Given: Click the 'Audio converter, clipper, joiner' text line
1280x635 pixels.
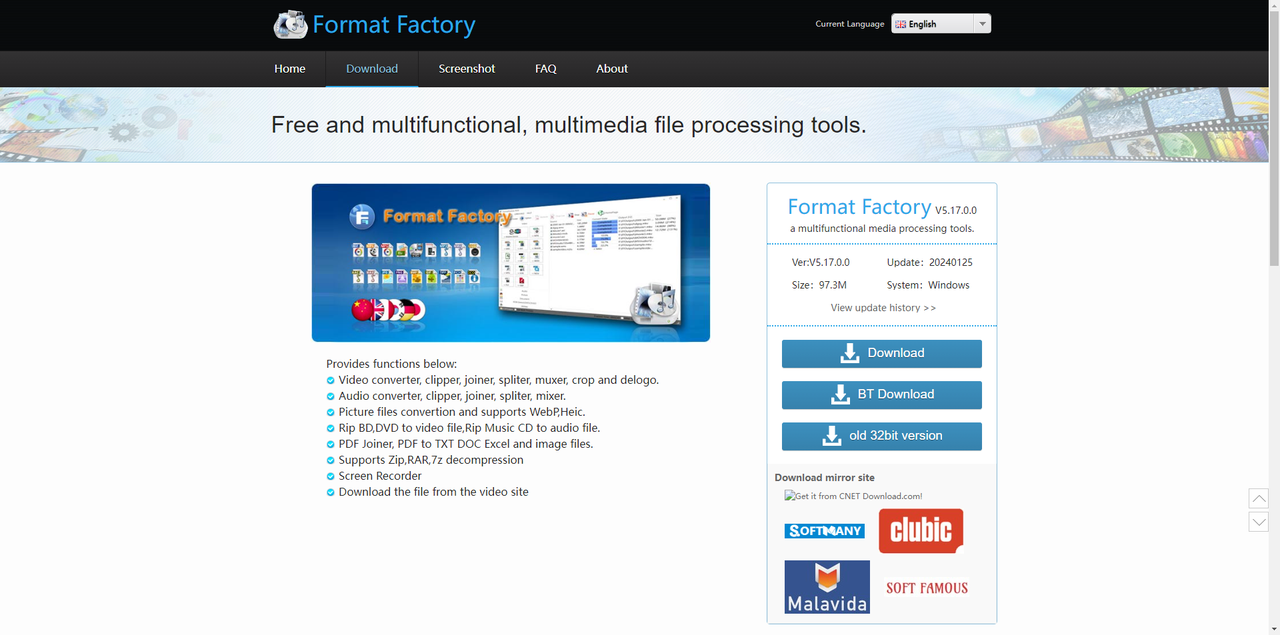Looking at the screenshot, I should click(x=452, y=396).
